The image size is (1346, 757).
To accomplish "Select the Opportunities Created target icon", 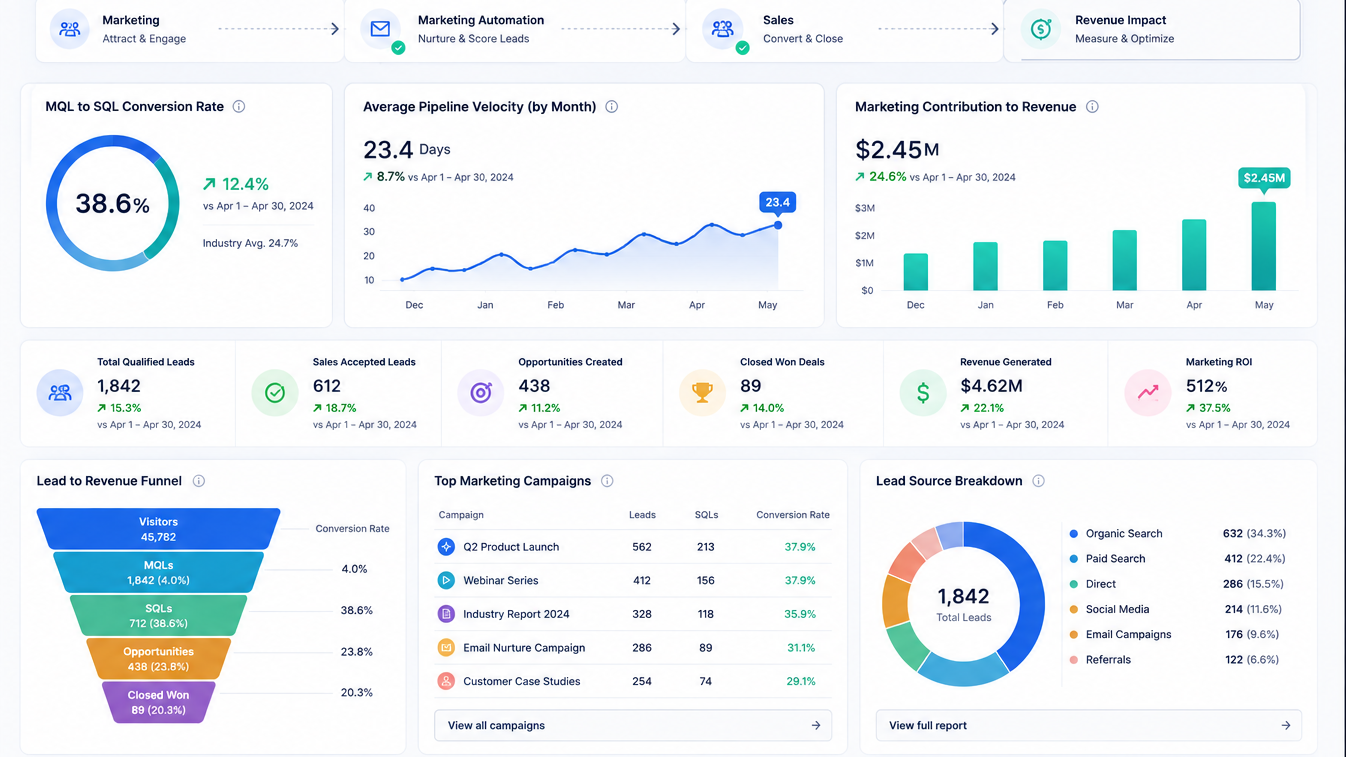I will pos(481,393).
